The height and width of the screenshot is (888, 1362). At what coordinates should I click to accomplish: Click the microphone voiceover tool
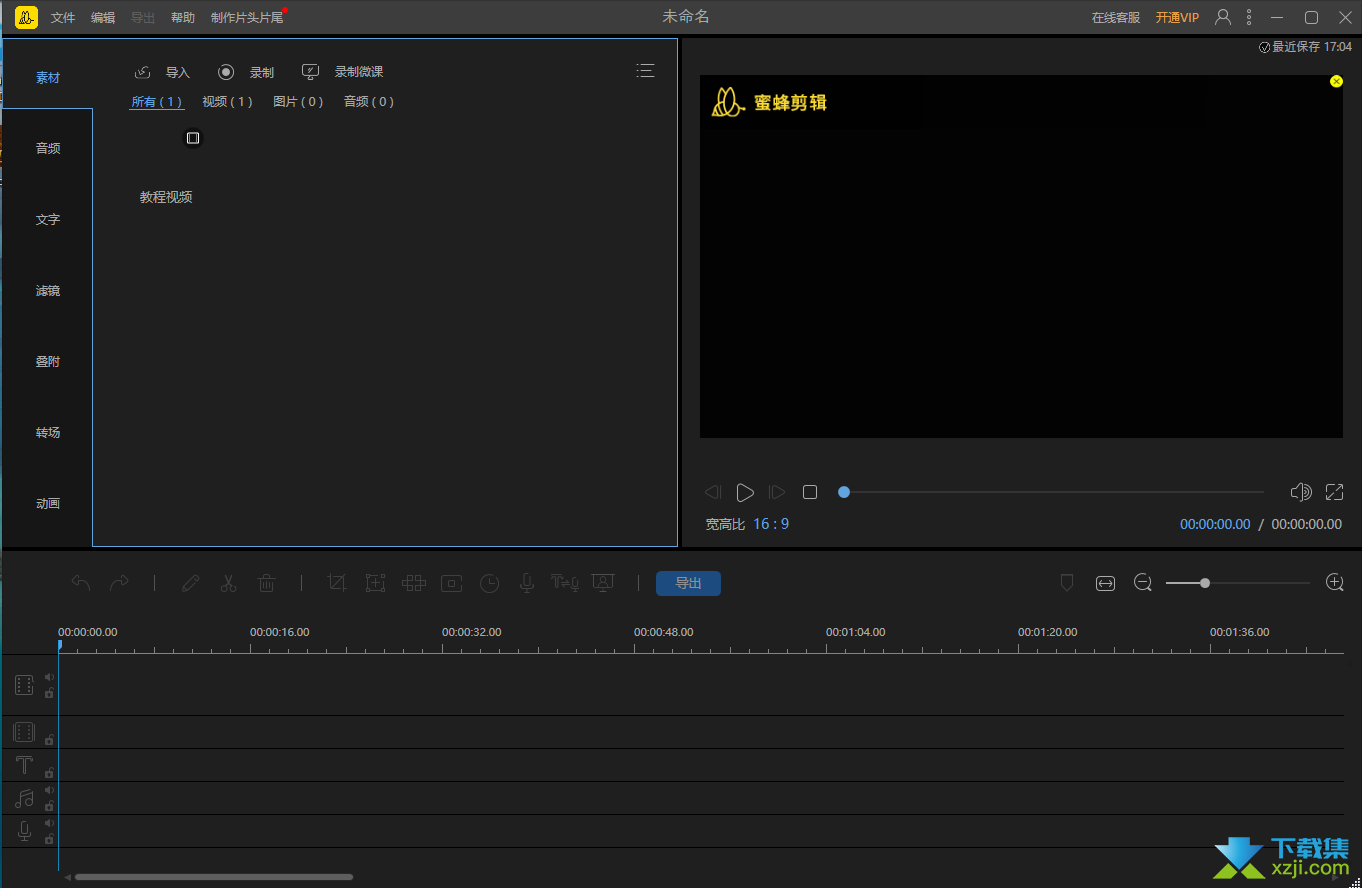click(526, 583)
